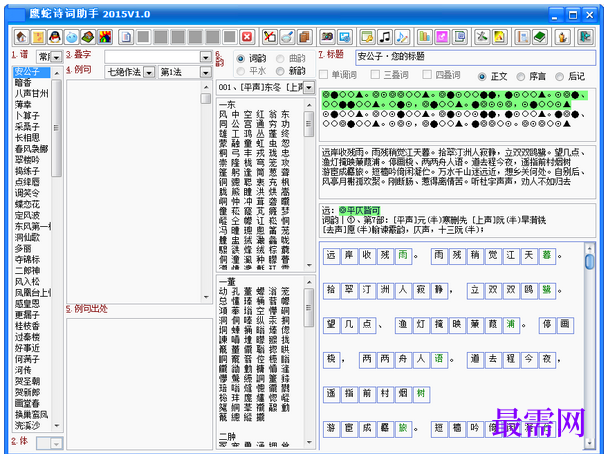Select 八声甘州 in the tune list
This screenshot has width=604, height=454.
(x=32, y=94)
